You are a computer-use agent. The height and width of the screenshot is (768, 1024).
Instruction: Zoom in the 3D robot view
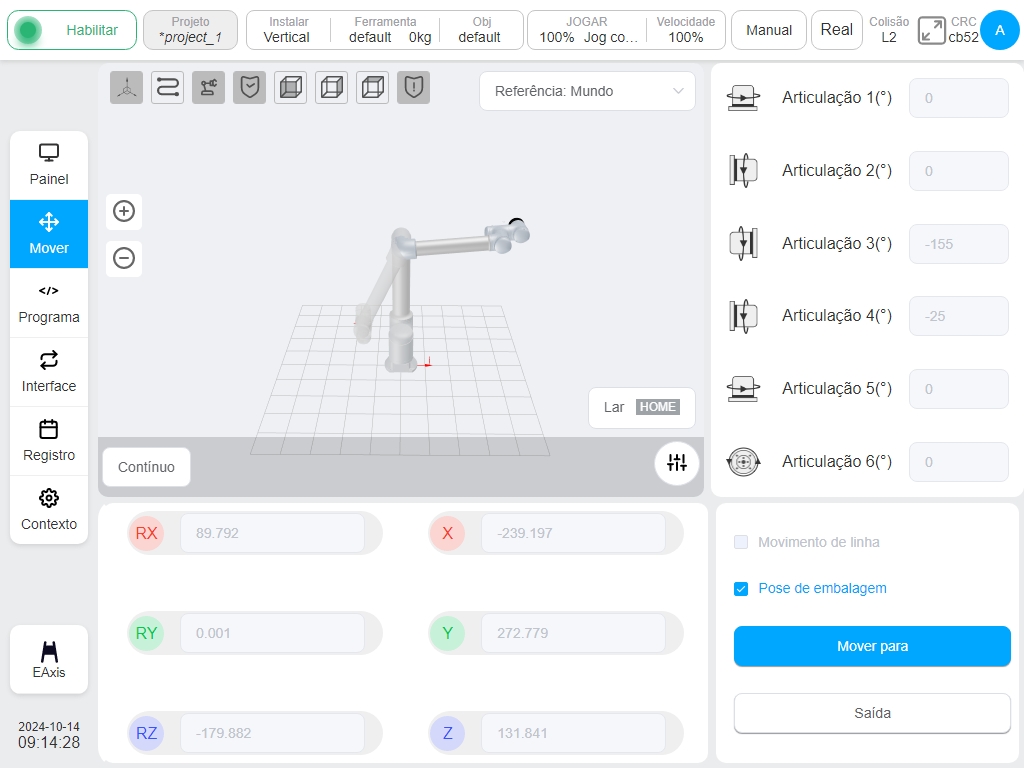click(124, 211)
